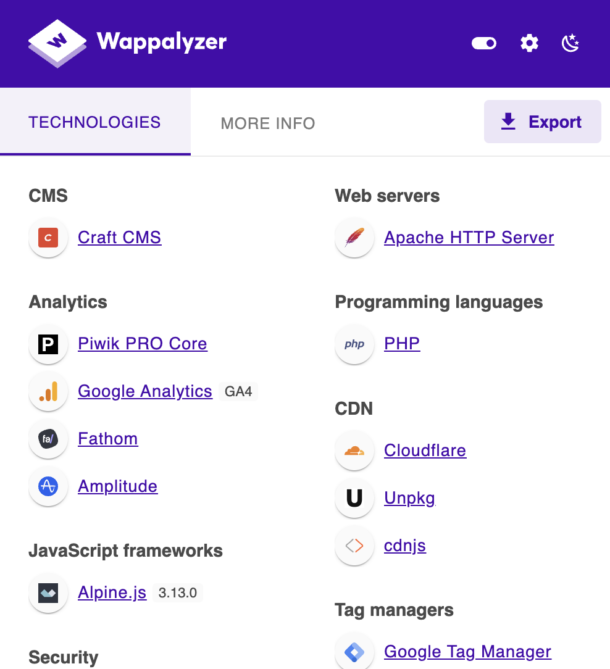Viewport: 610px width, 669px height.
Task: Click the GA4 version badge
Action: pos(238,391)
